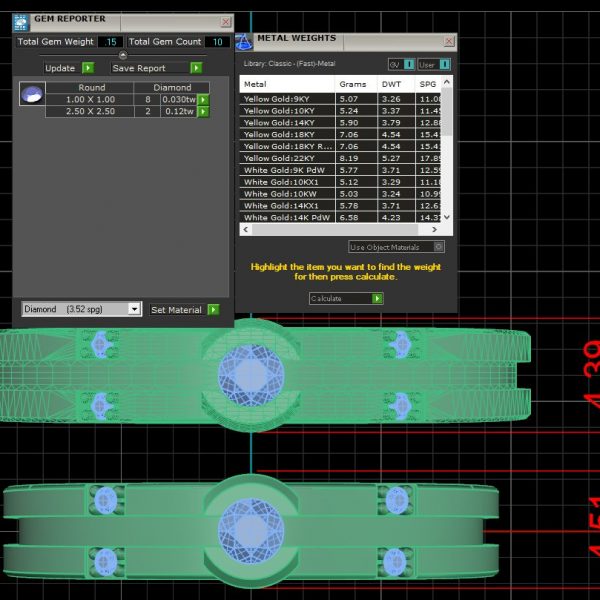Click the 2.50 X 2.50 gem size cell

pyautogui.click(x=90, y=112)
